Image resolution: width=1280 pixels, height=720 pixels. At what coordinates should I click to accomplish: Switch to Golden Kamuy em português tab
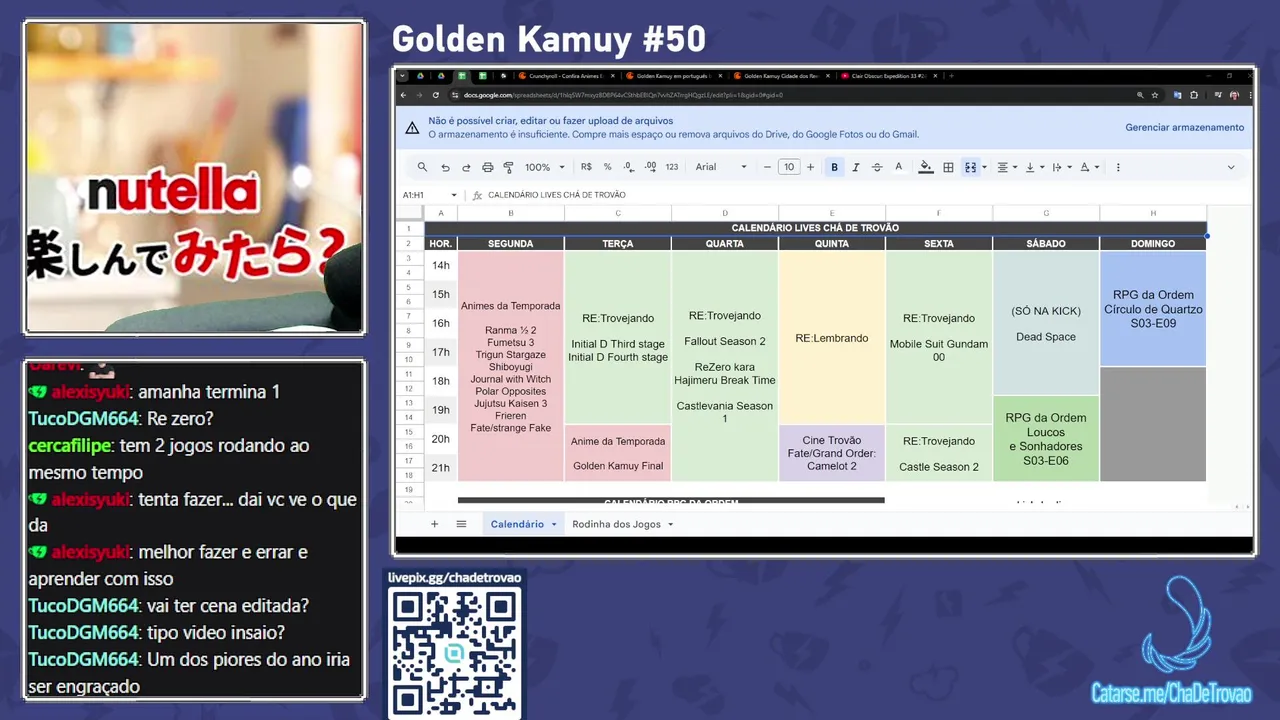click(x=673, y=76)
